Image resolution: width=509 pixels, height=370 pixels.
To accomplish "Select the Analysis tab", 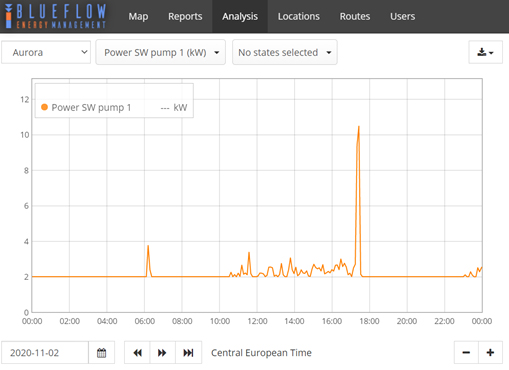I will (240, 16).
